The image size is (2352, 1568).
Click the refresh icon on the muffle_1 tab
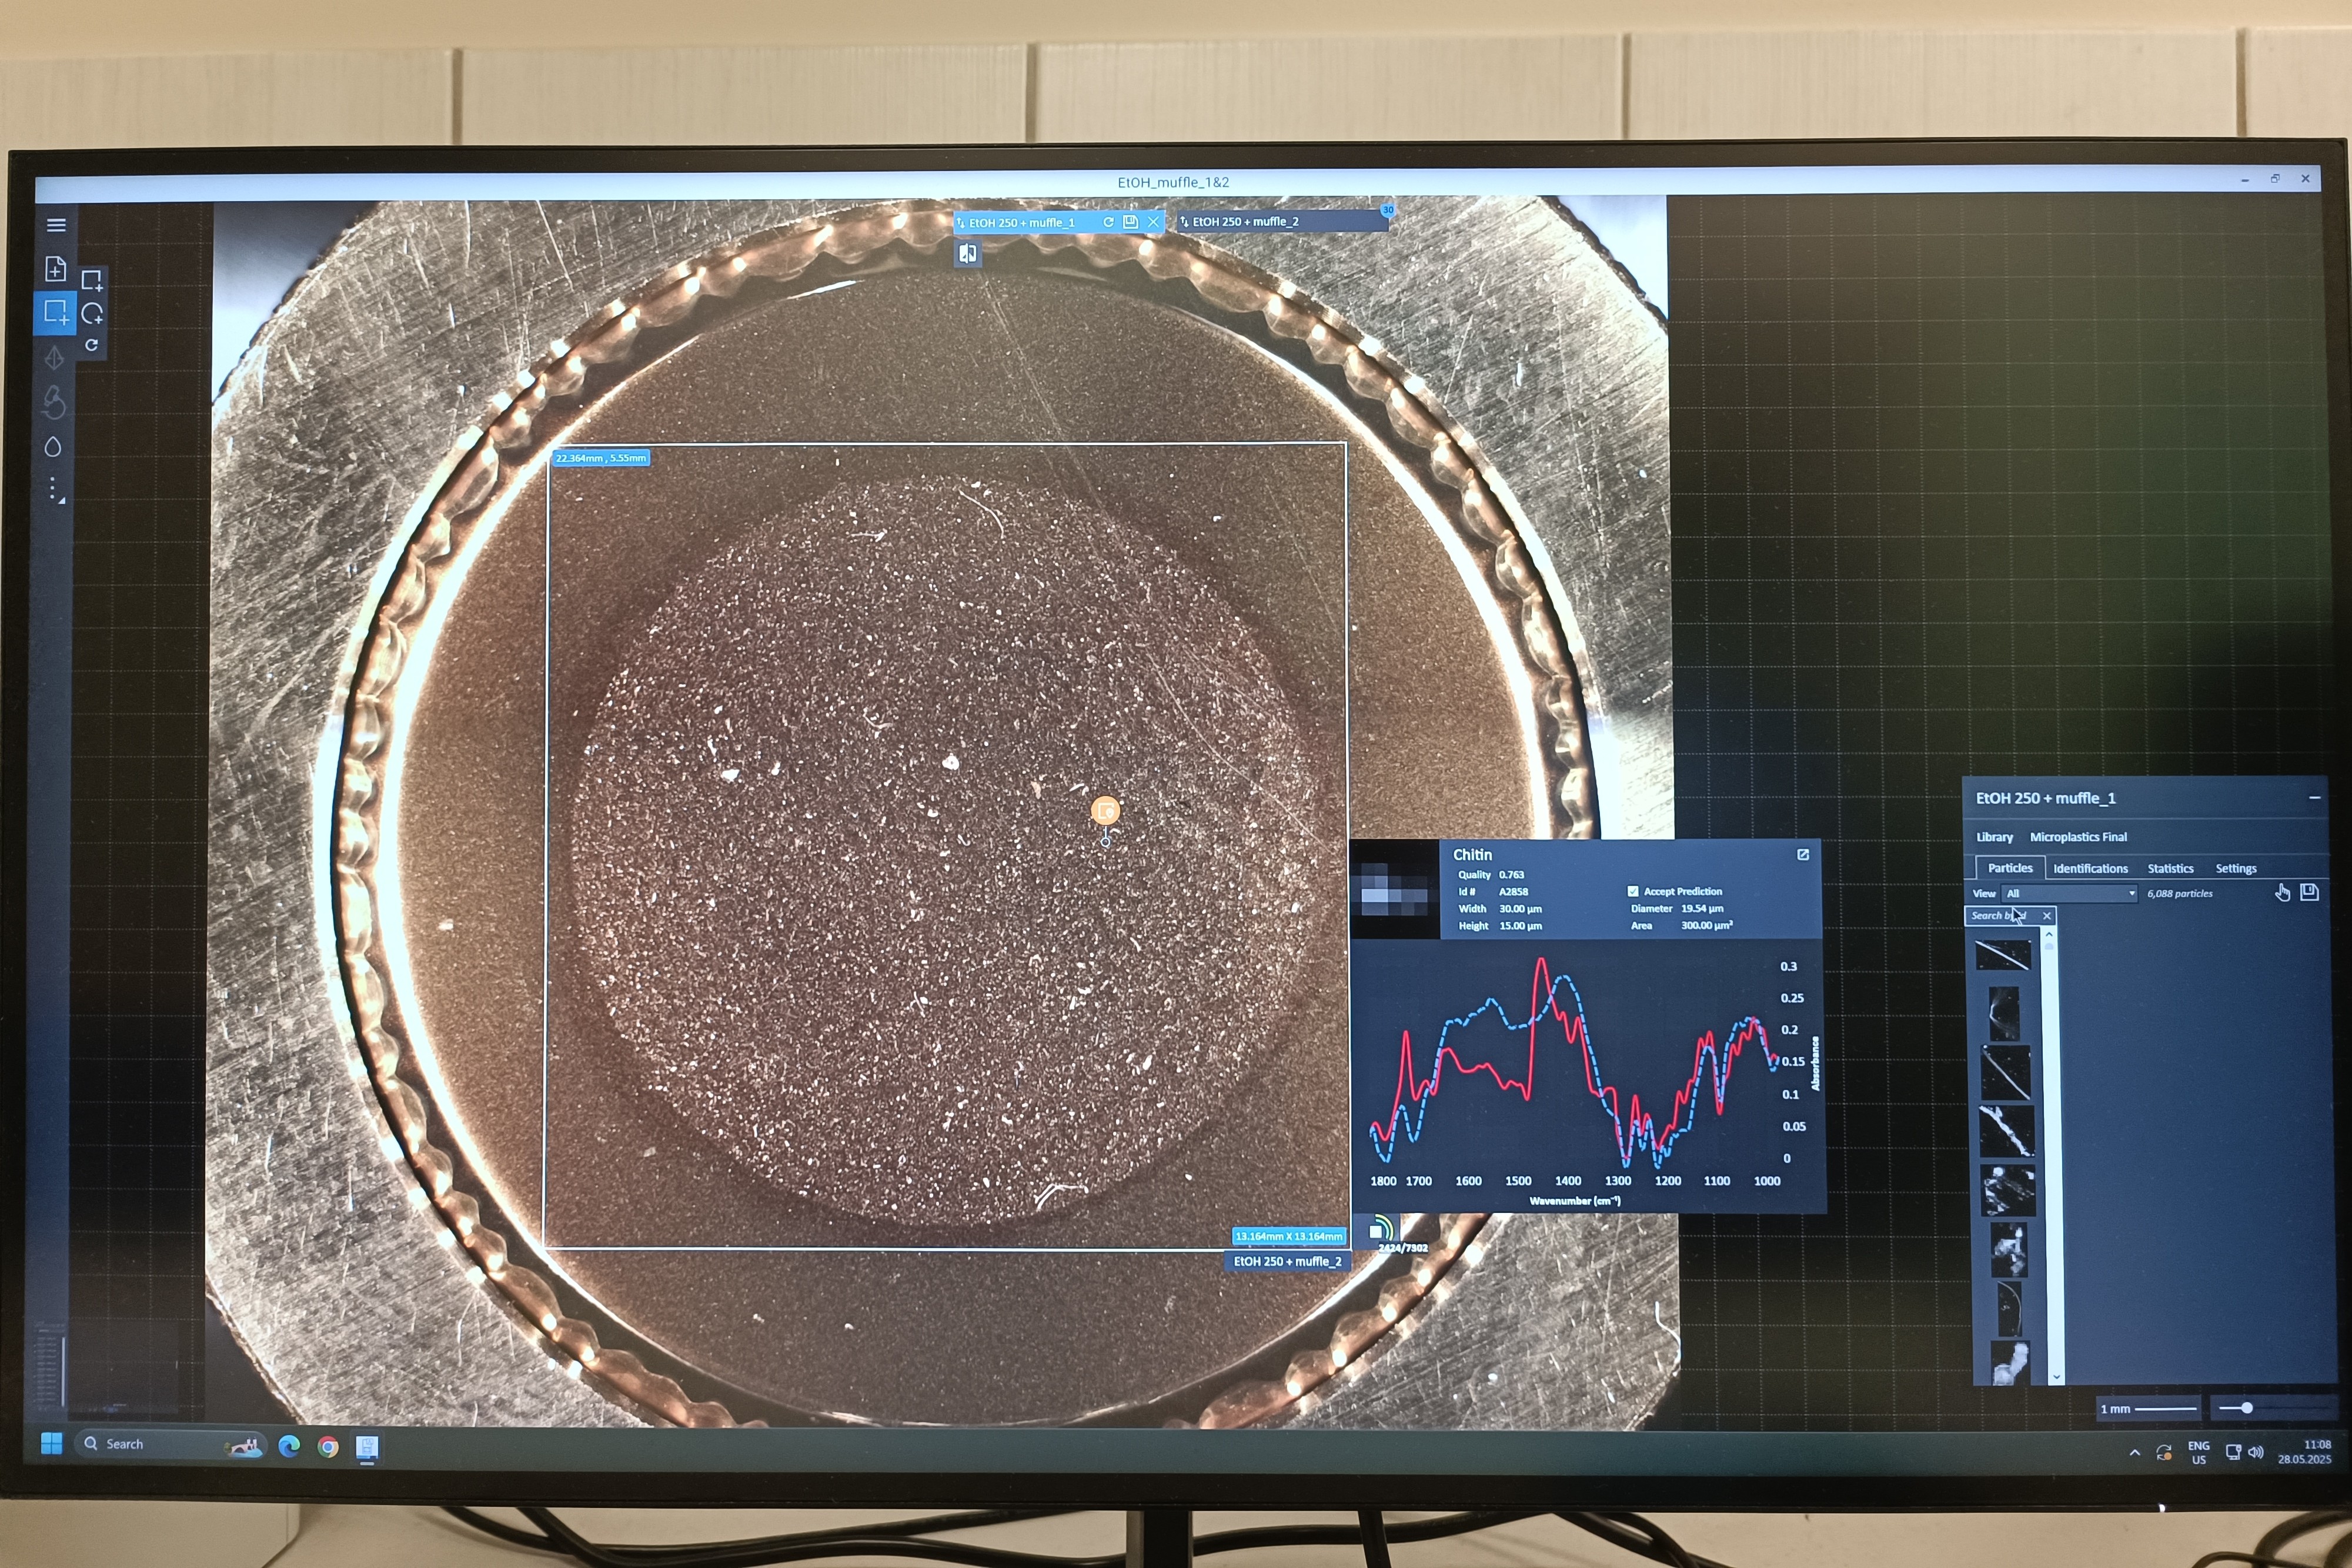coord(1108,222)
